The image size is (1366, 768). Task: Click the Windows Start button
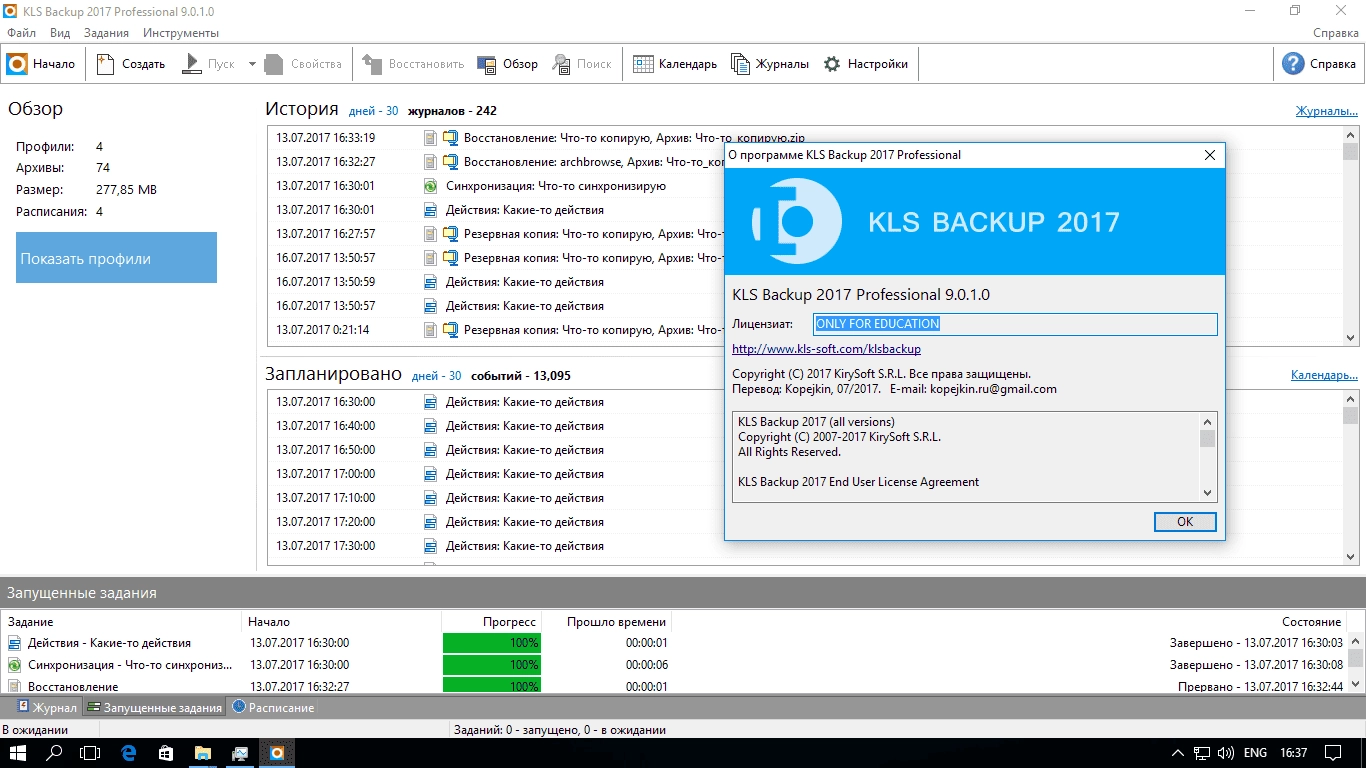20,753
